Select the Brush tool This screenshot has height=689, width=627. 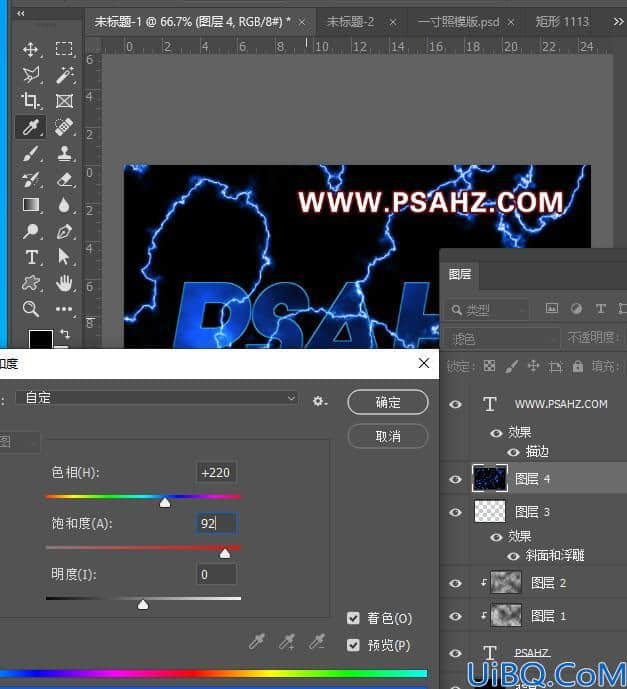(x=31, y=154)
